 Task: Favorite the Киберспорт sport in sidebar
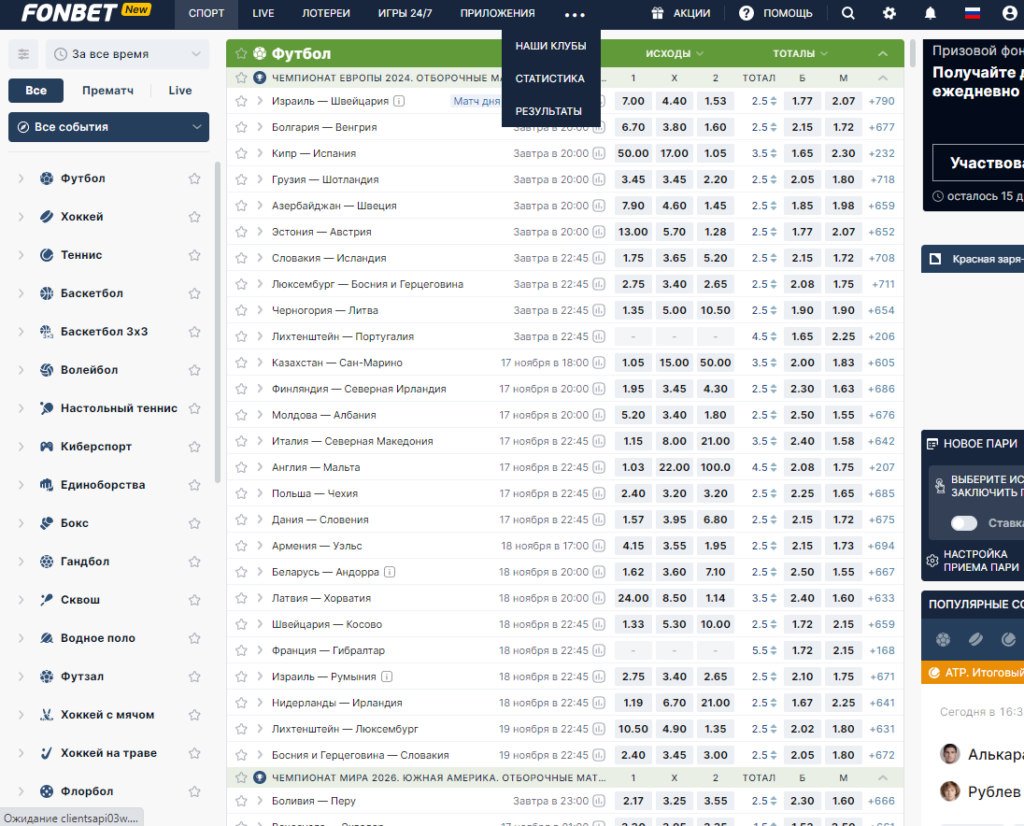[195, 447]
